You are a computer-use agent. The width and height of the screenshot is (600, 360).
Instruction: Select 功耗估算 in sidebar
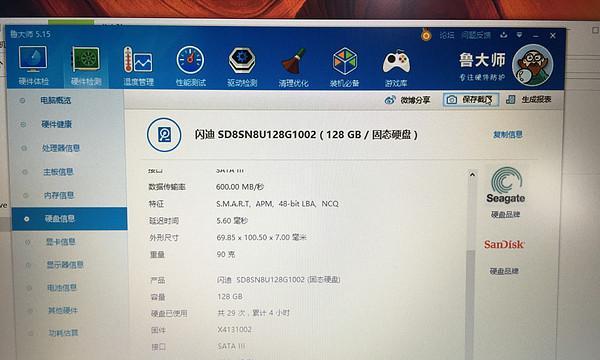(x=63, y=333)
